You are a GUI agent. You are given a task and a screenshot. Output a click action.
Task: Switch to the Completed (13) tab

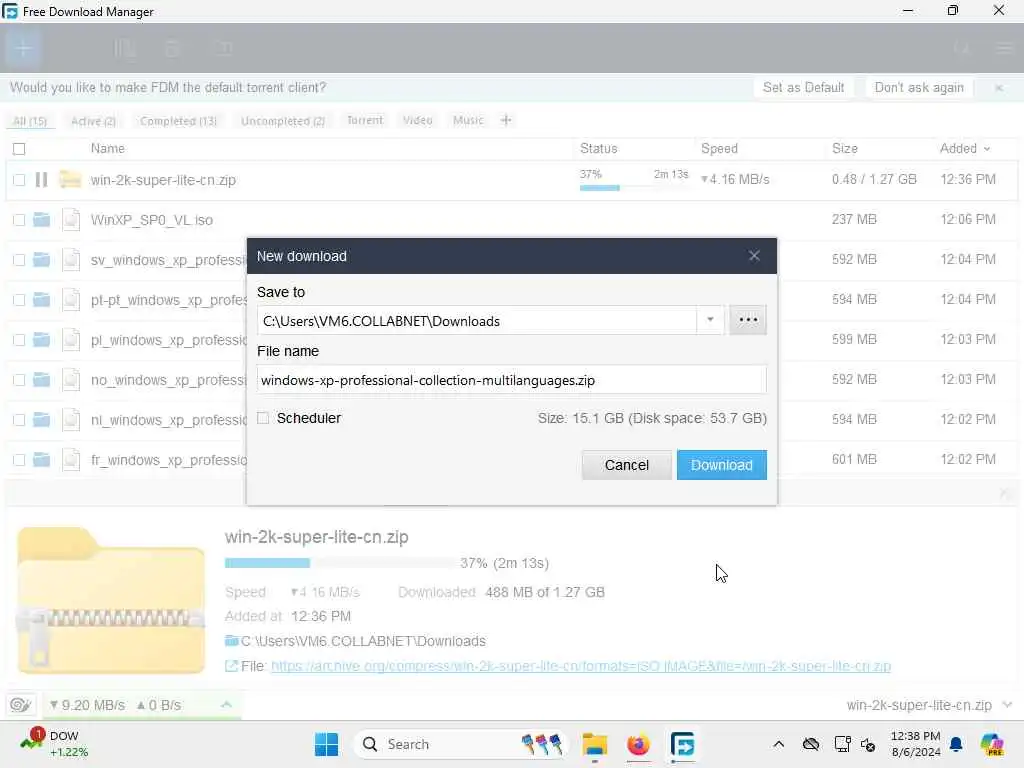[178, 121]
